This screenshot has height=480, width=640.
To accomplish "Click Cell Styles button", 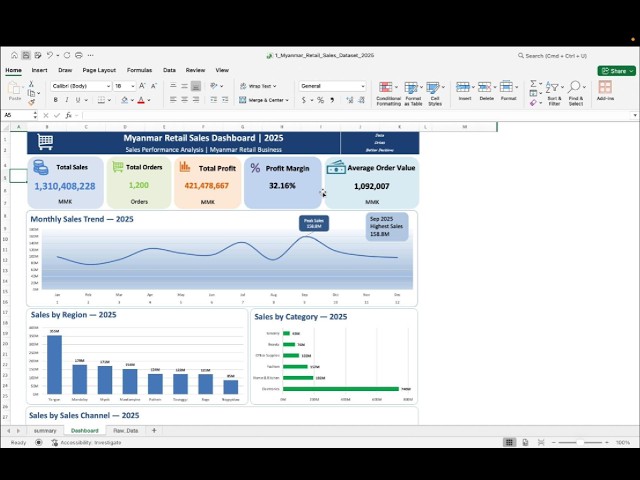I will (435, 93).
